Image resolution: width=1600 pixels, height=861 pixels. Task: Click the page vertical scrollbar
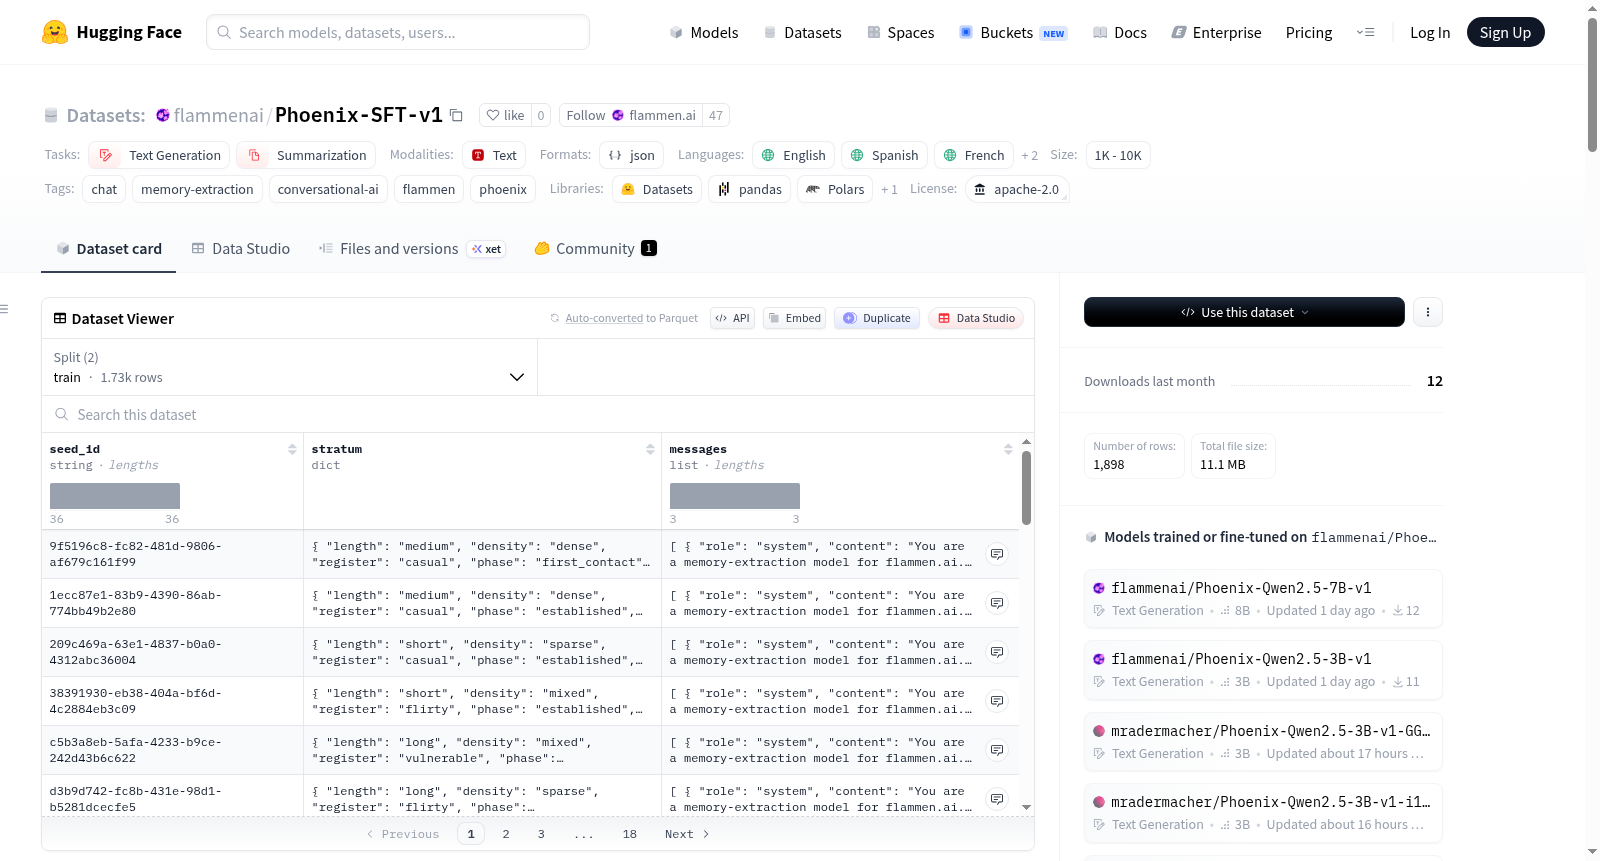pos(1592,85)
